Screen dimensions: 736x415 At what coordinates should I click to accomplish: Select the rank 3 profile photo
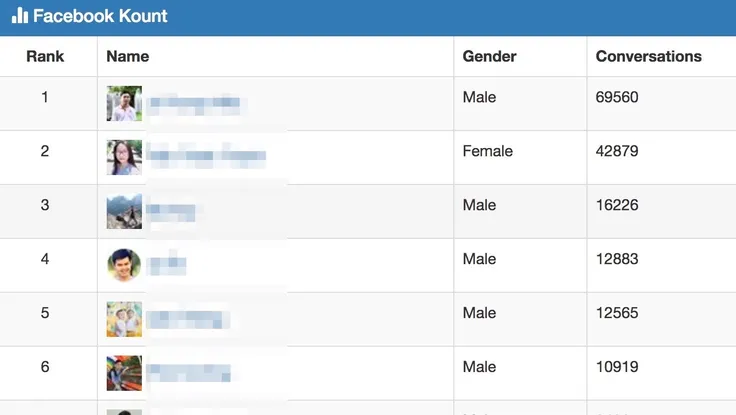point(124,211)
